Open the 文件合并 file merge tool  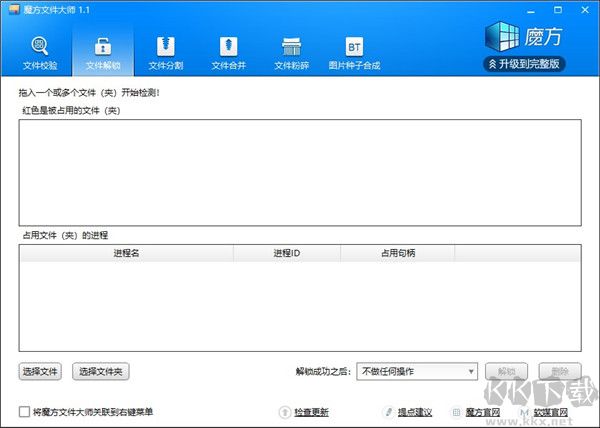tap(229, 52)
